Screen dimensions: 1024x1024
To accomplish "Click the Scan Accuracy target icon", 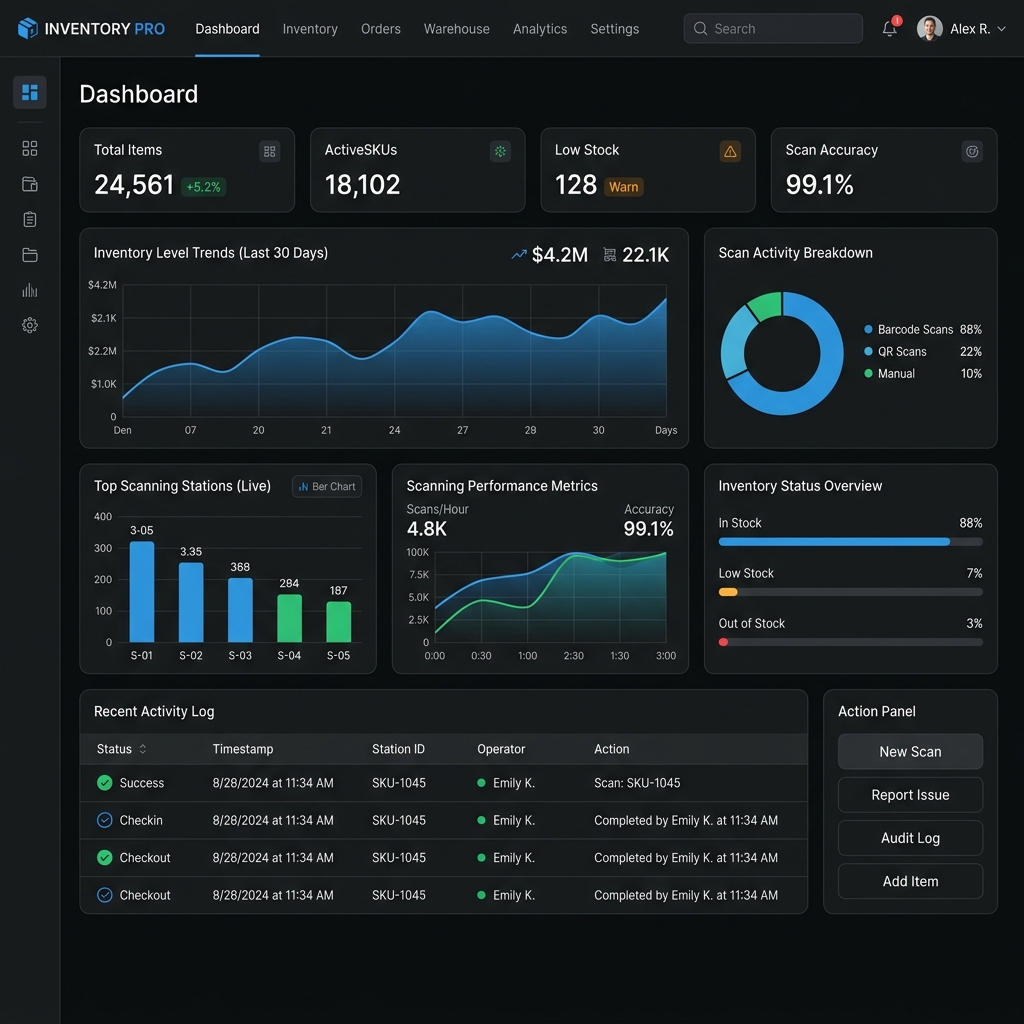I will (972, 152).
